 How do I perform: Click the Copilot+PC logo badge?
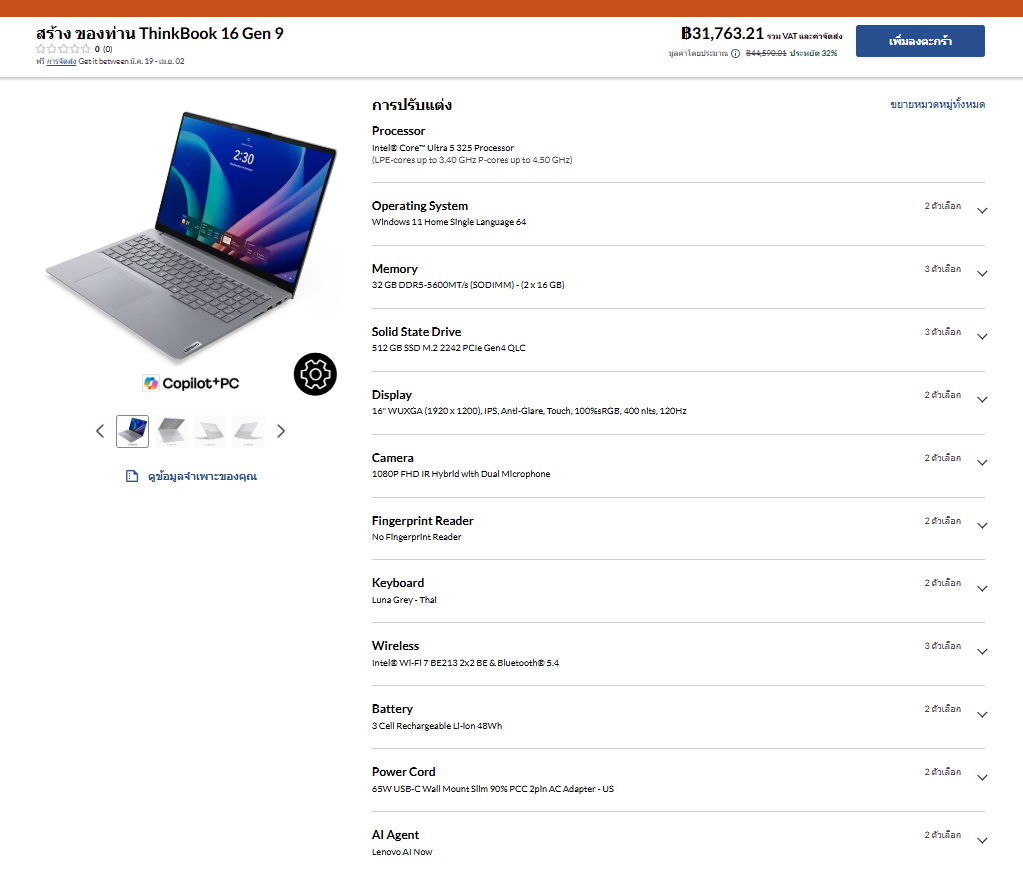point(191,383)
